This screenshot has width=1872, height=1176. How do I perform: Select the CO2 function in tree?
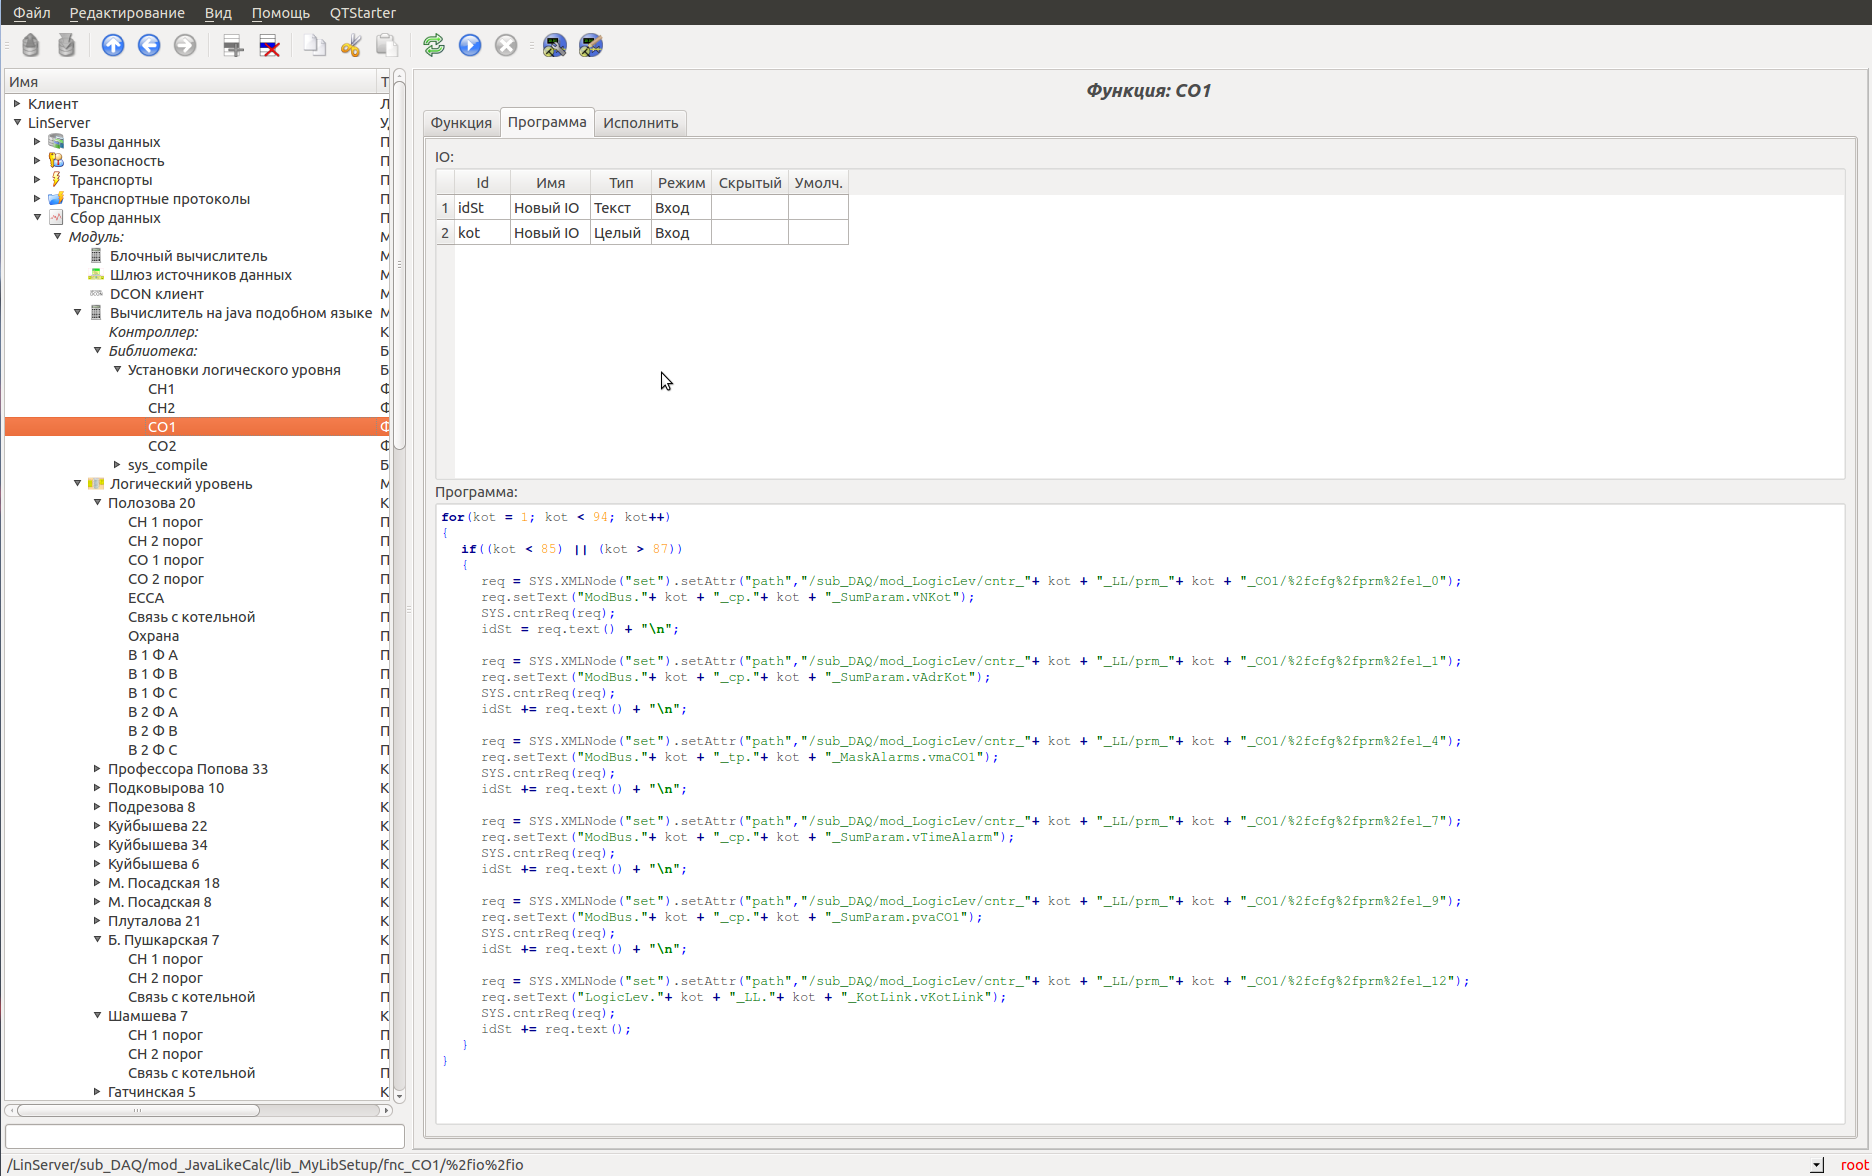[x=162, y=446]
